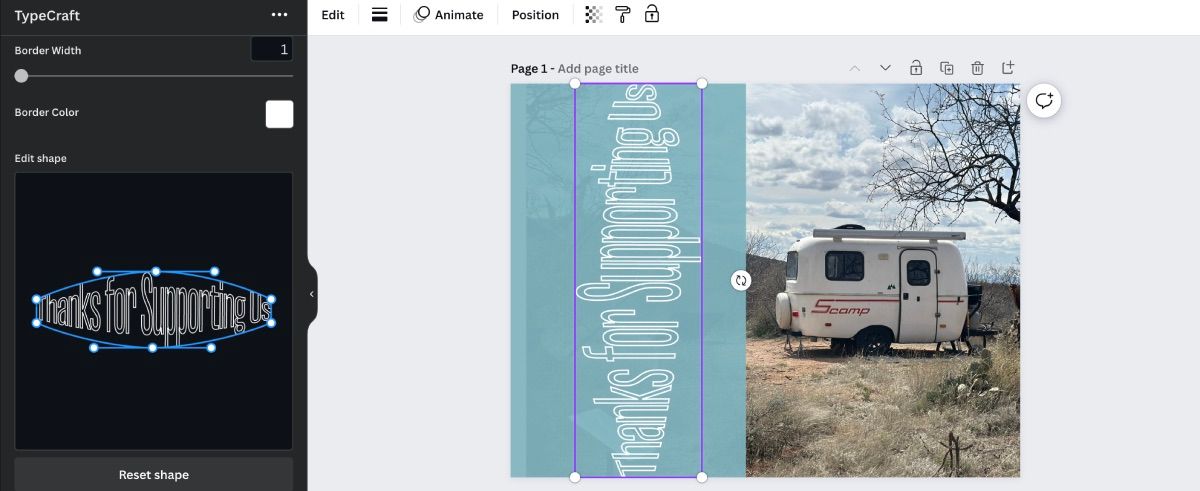Open the Position panel
The width and height of the screenshot is (1200, 491).
535,15
